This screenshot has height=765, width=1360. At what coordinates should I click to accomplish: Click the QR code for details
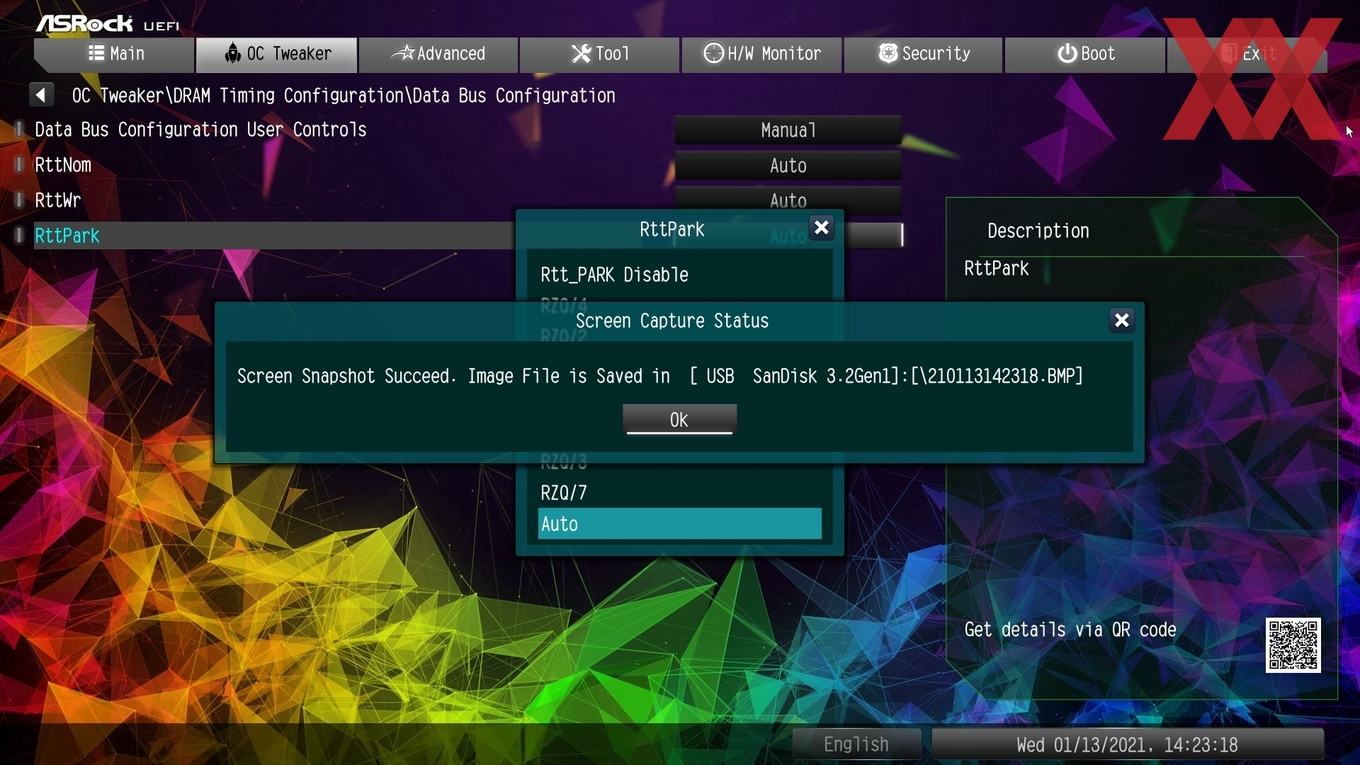[1293, 645]
